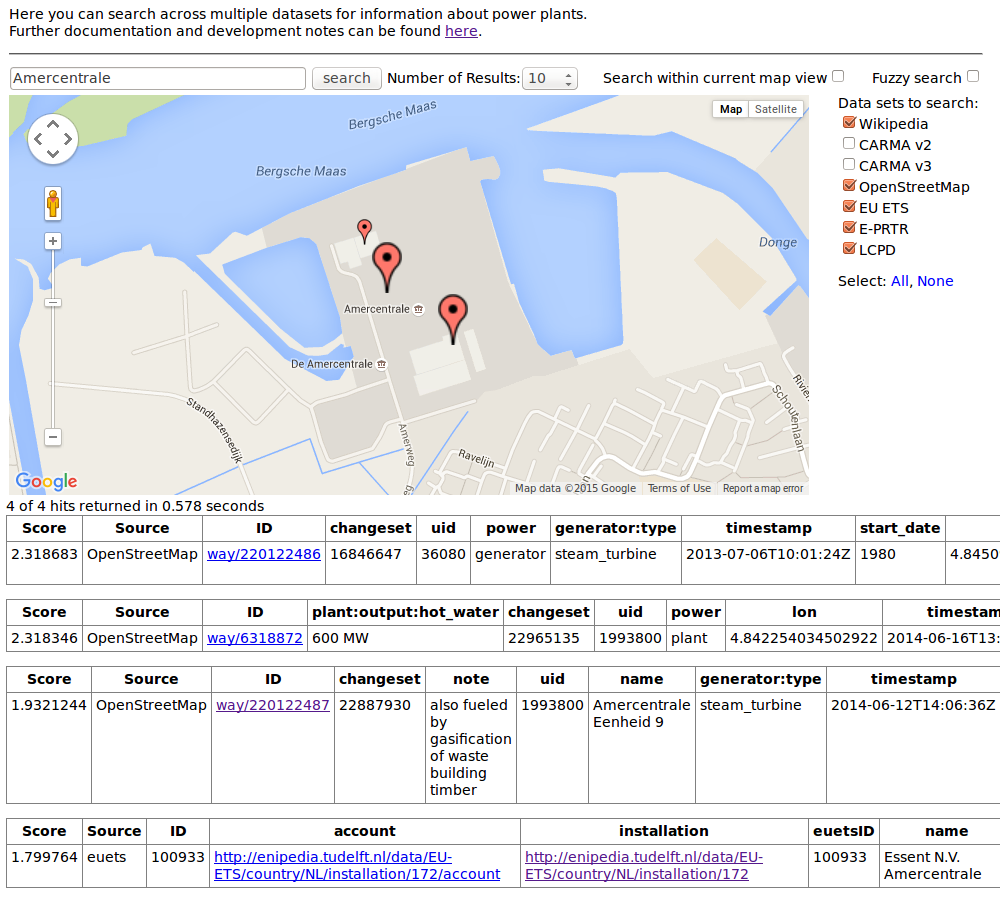The width and height of the screenshot is (1000, 900).
Task: Uncheck the OpenStreetMap dataset
Action: (849, 186)
